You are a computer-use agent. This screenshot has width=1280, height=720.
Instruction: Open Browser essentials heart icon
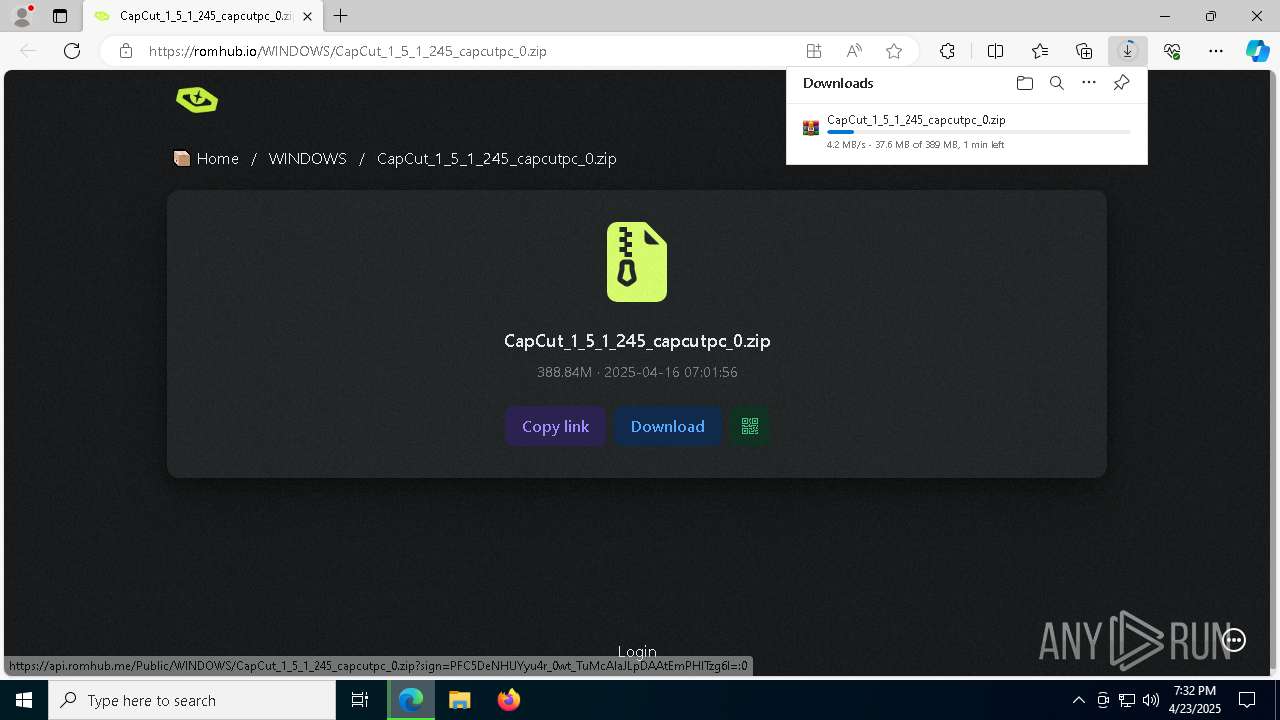coord(1172,51)
